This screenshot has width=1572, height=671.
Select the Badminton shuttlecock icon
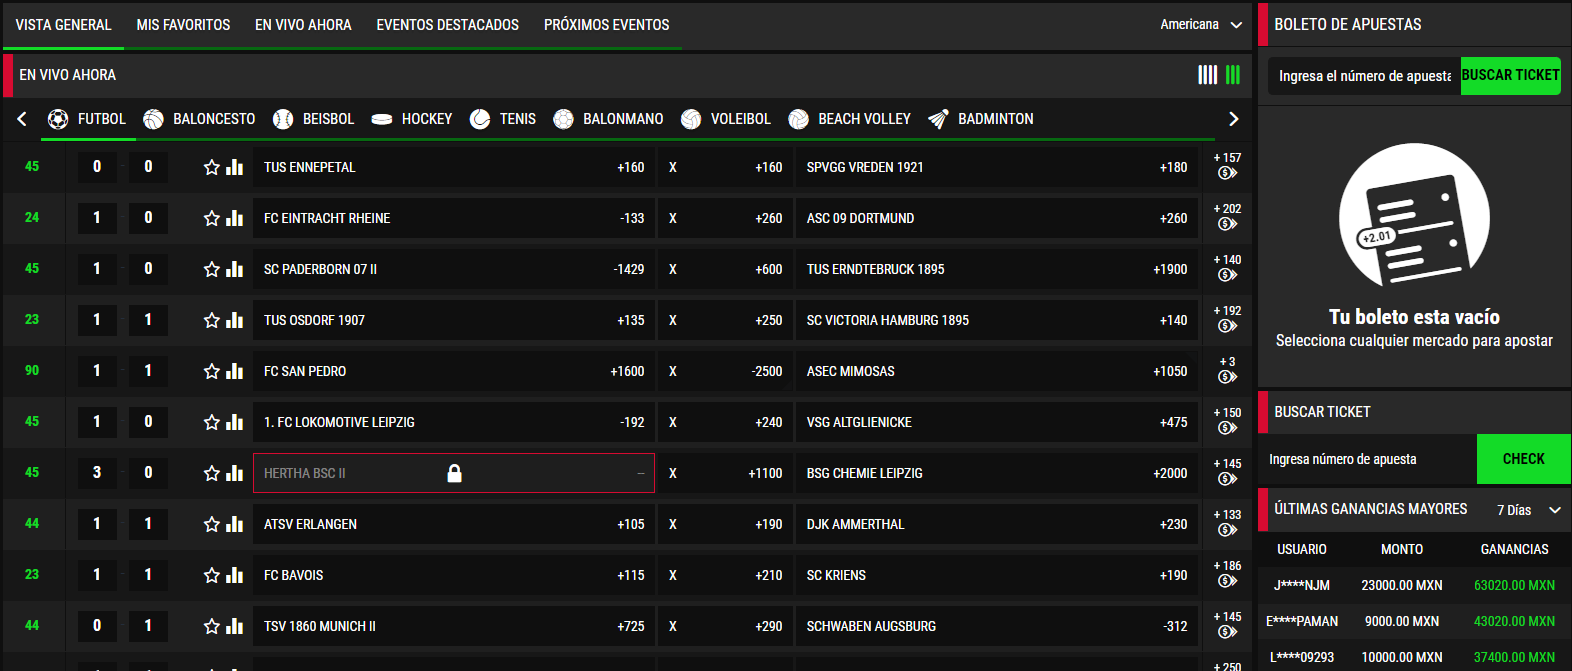point(938,119)
